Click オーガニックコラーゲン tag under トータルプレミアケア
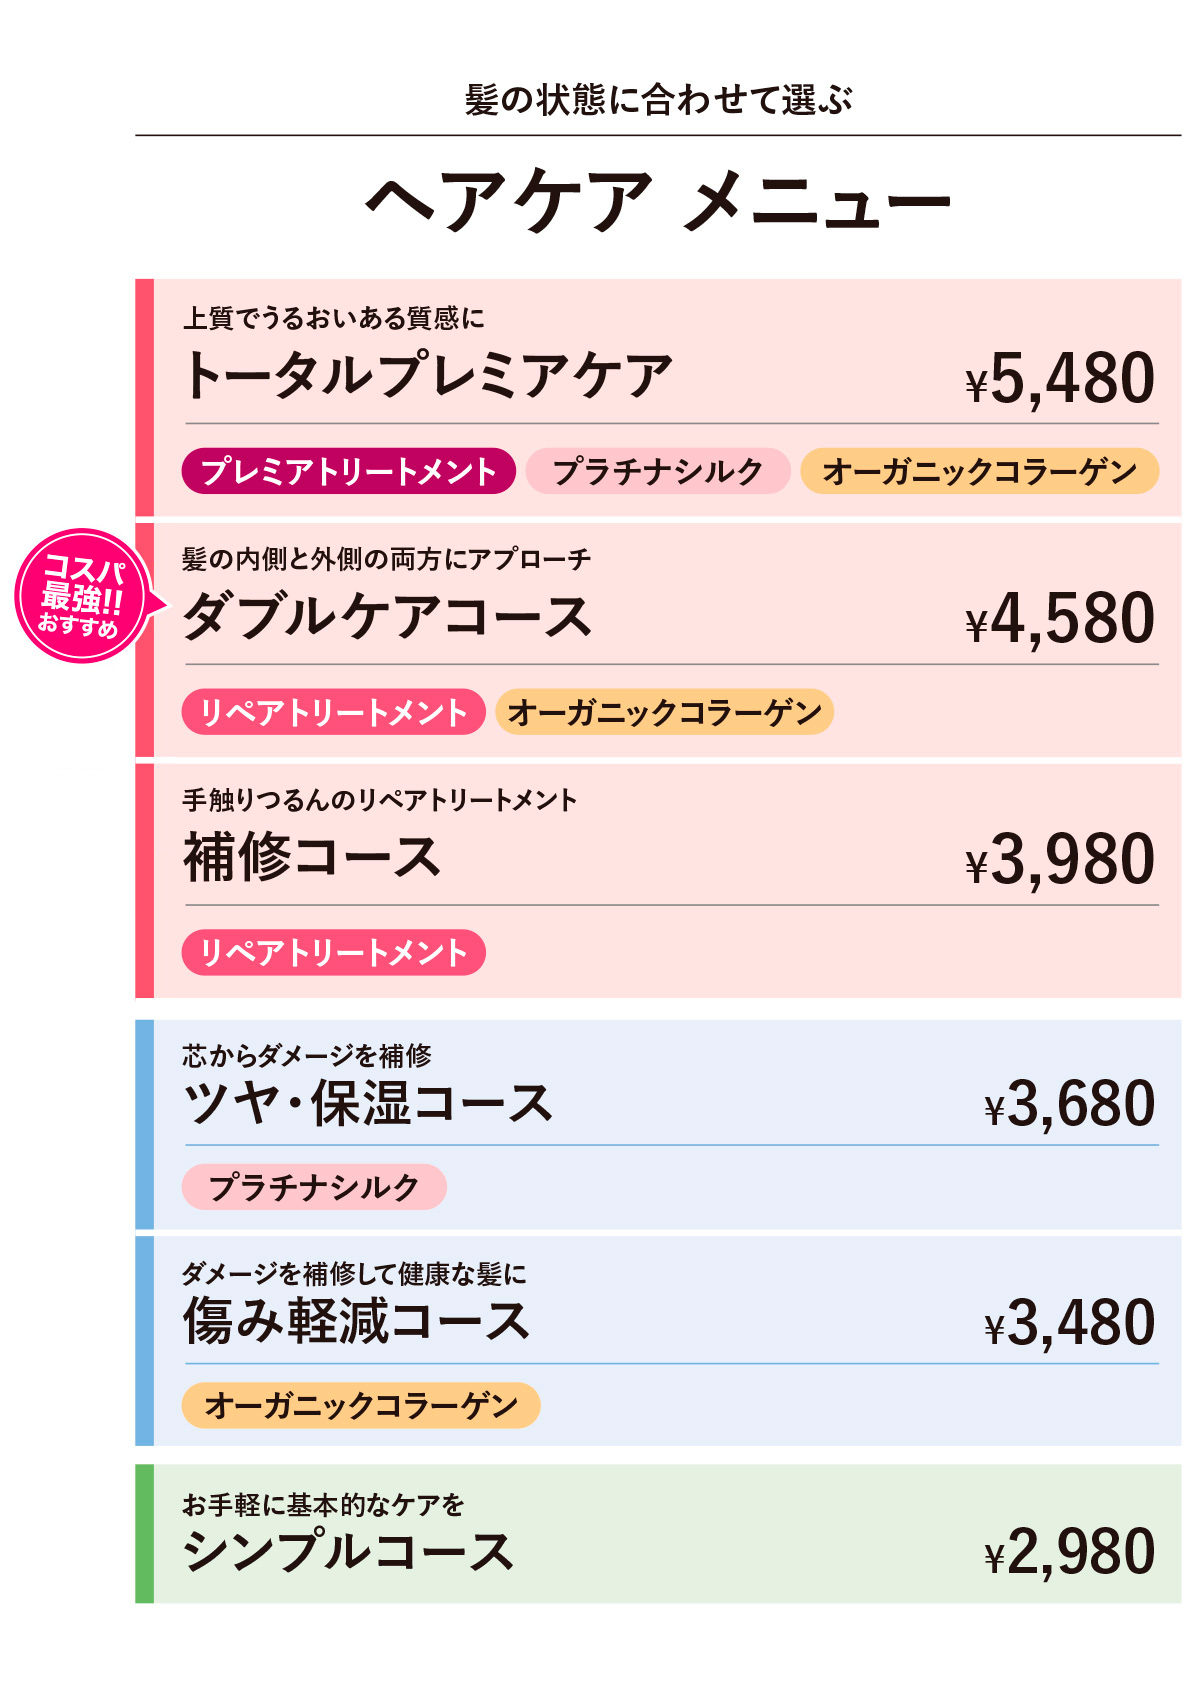This screenshot has width=1200, height=1700. pos(979,471)
